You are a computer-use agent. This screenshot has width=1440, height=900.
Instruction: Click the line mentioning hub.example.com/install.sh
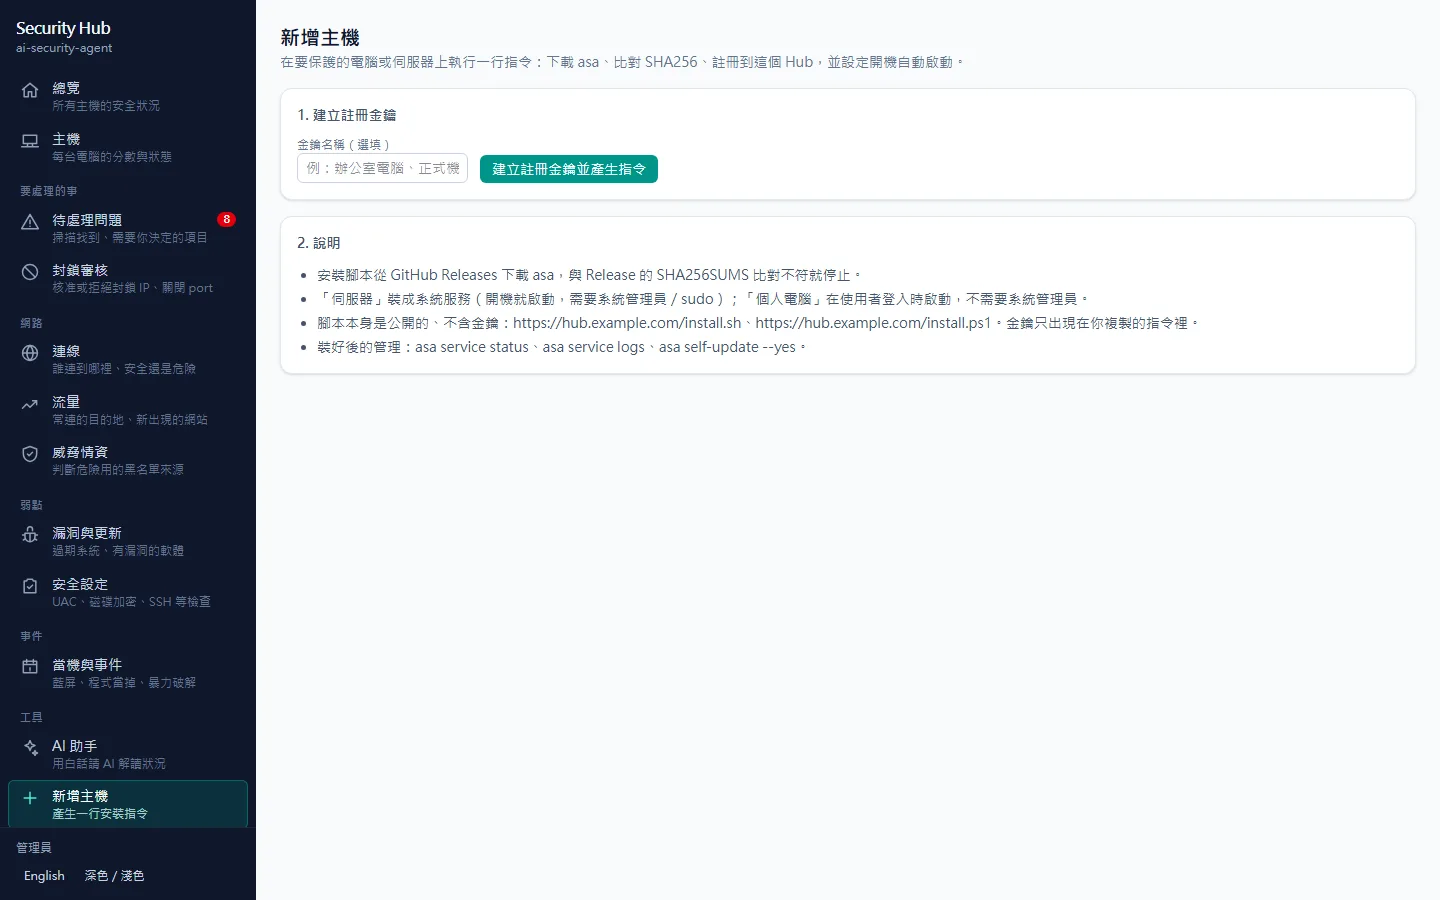point(757,323)
